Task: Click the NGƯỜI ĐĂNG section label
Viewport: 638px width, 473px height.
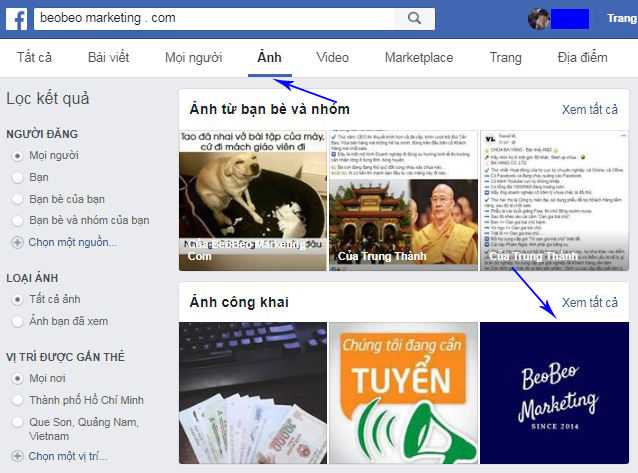Action: click(42, 134)
